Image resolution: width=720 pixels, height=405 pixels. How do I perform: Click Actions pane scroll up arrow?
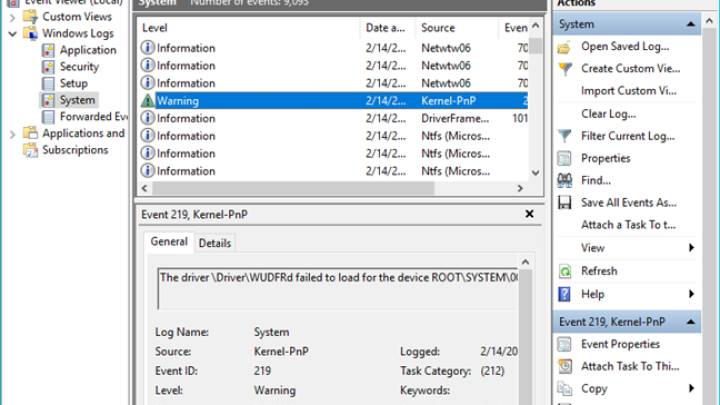pos(709,21)
